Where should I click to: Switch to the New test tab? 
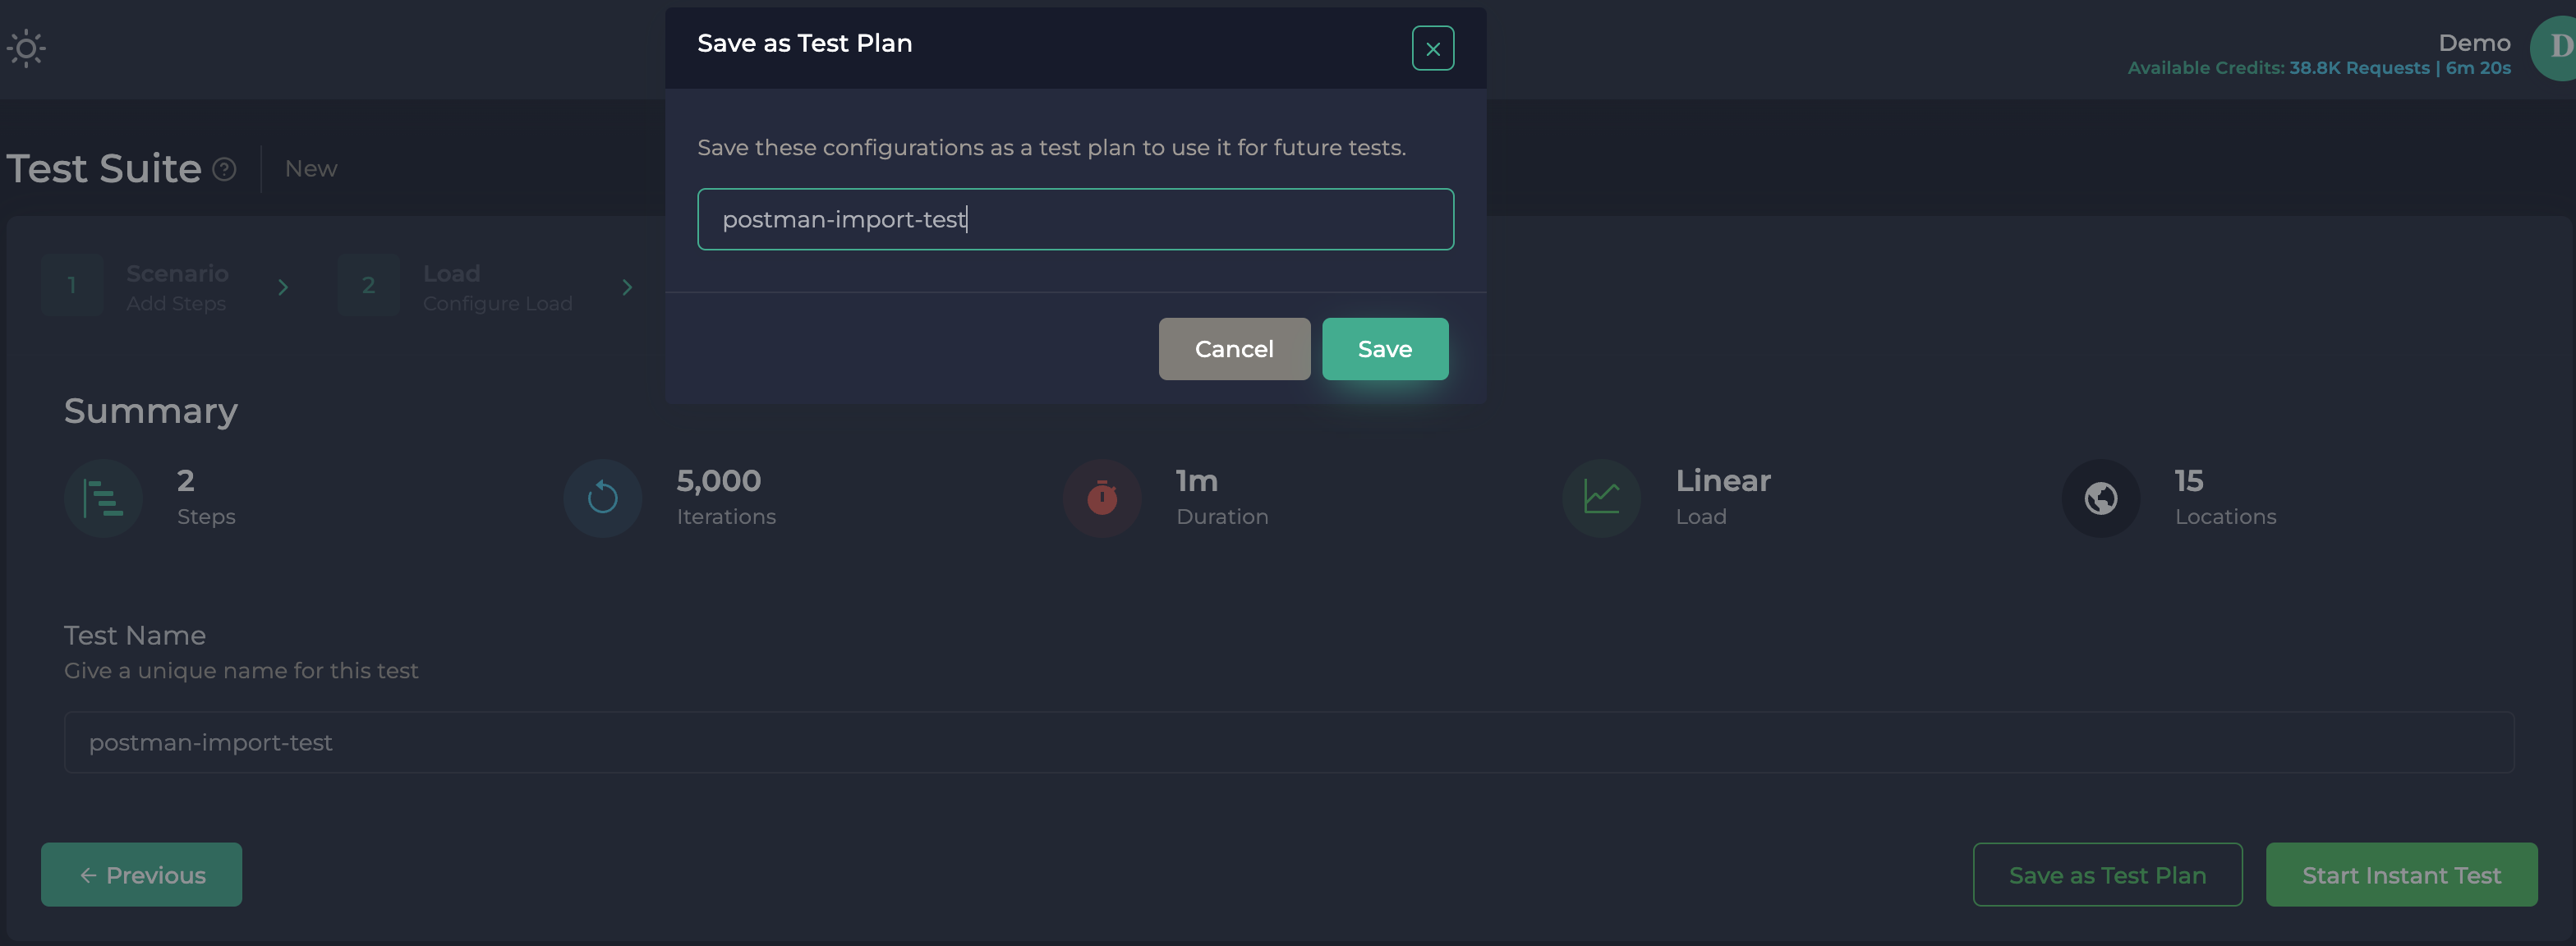pyautogui.click(x=310, y=168)
